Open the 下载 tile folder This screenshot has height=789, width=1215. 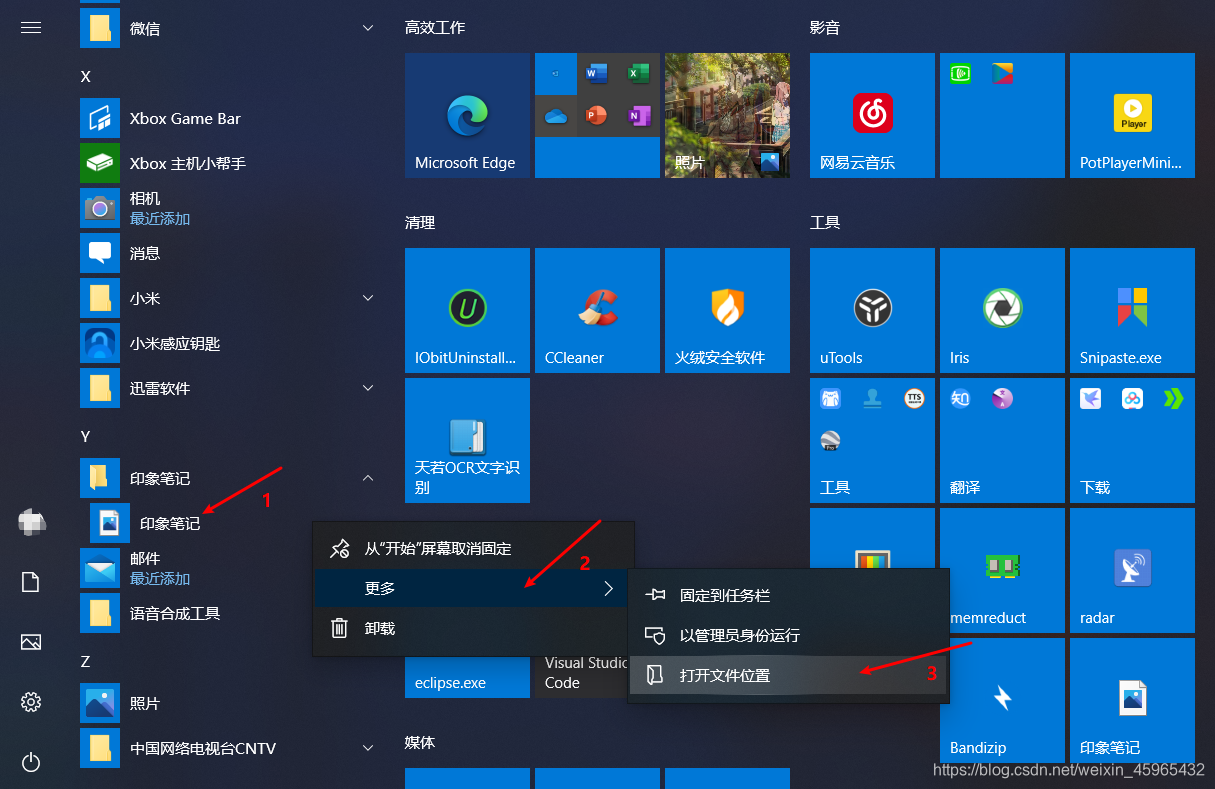point(1132,441)
